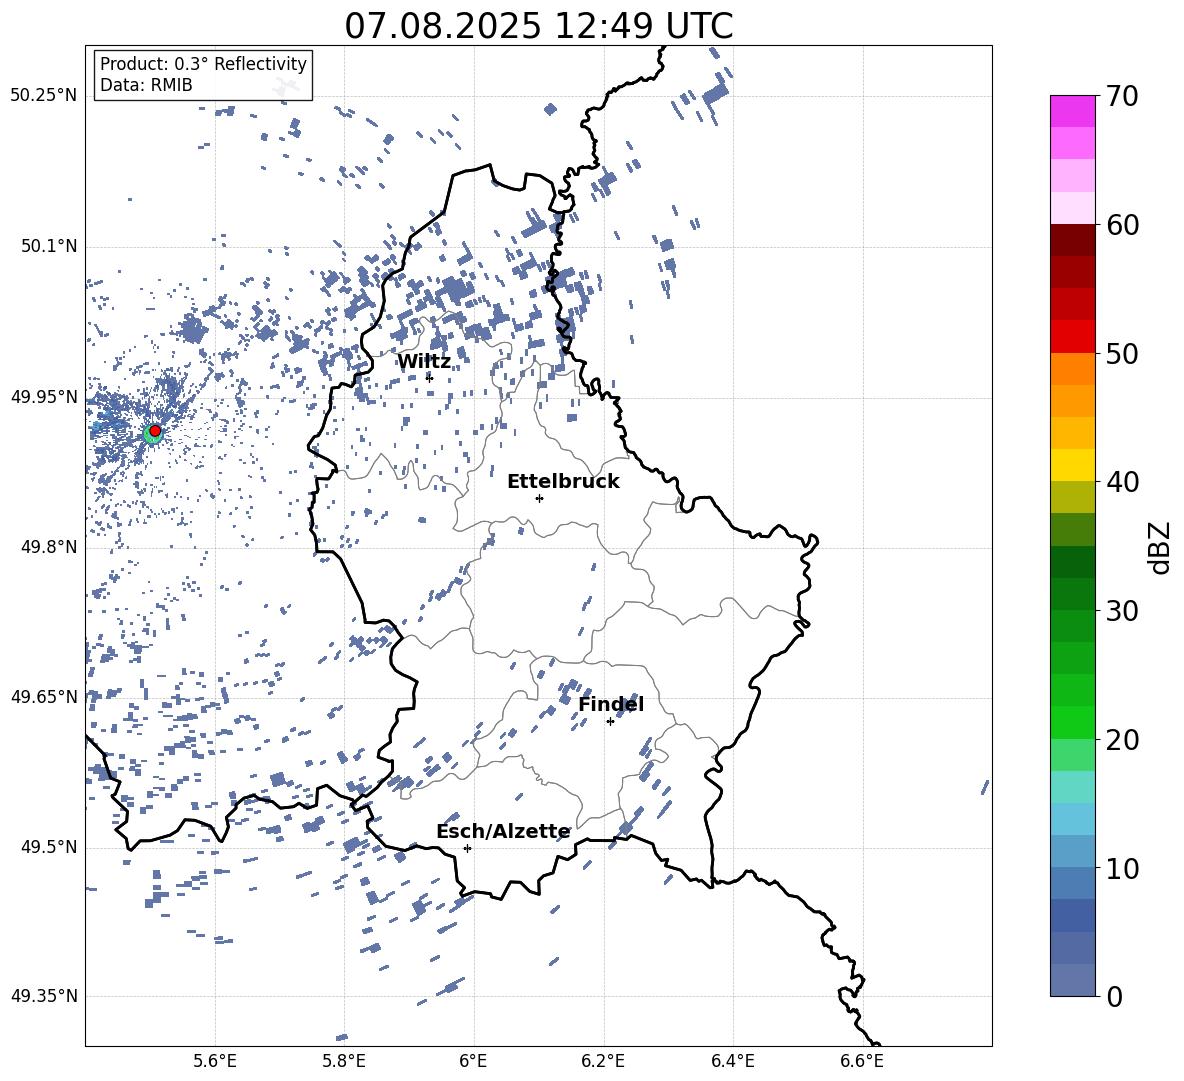Click the 6.4°E longitude label
This screenshot has width=1184, height=1081.
[732, 1061]
